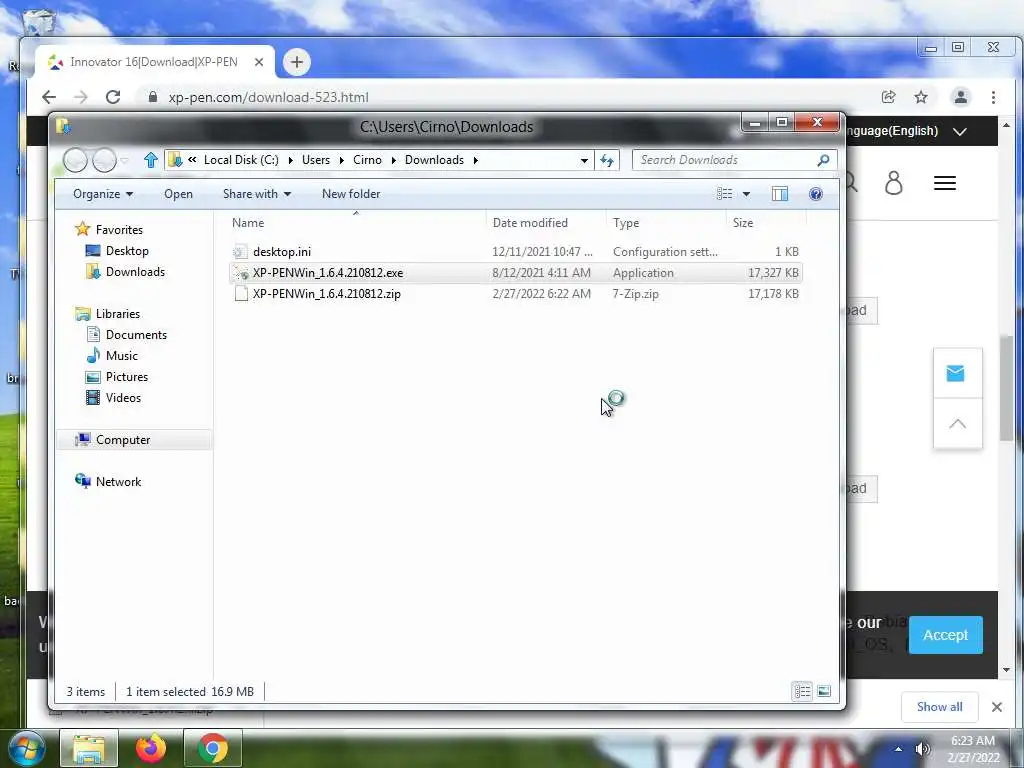Switch to large icons view in status bar
1024x768 pixels.
[x=824, y=691]
